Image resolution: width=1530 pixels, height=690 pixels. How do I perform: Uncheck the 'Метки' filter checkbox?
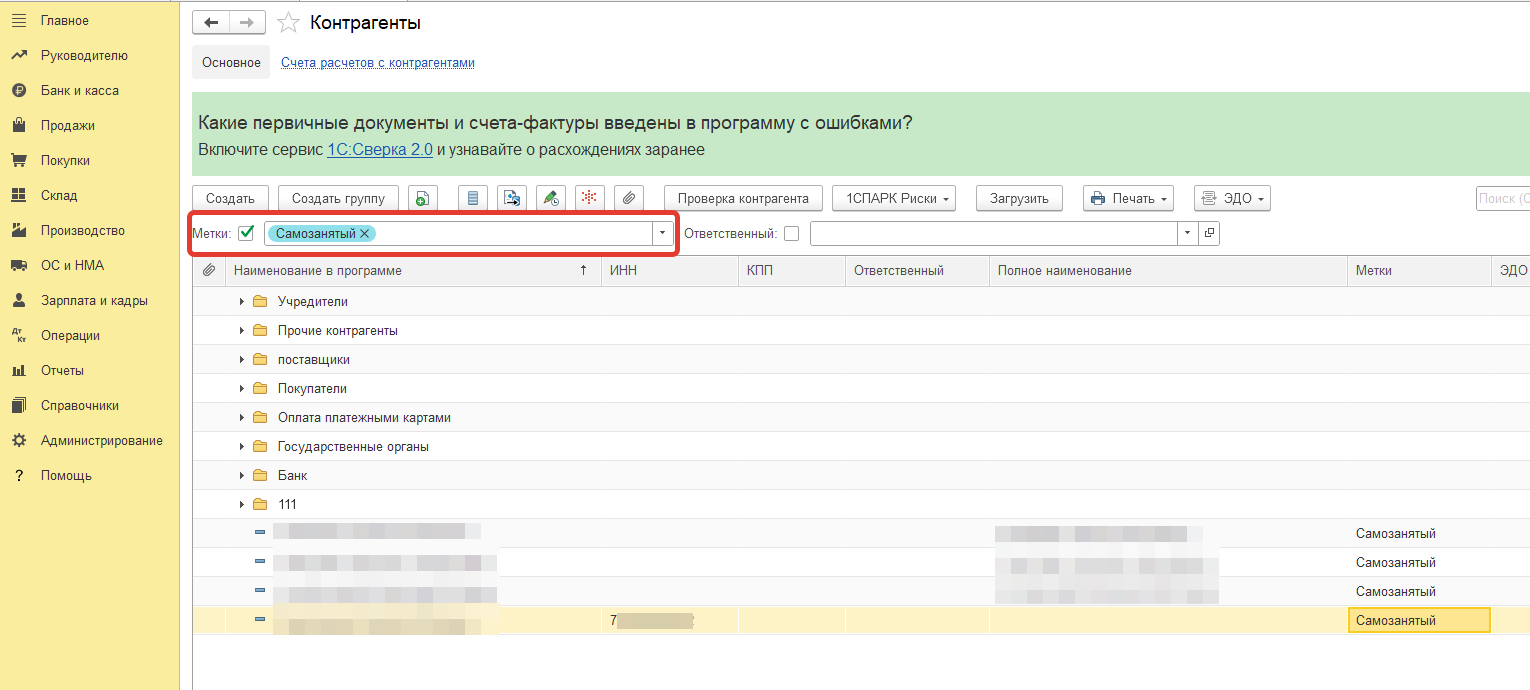pos(246,234)
